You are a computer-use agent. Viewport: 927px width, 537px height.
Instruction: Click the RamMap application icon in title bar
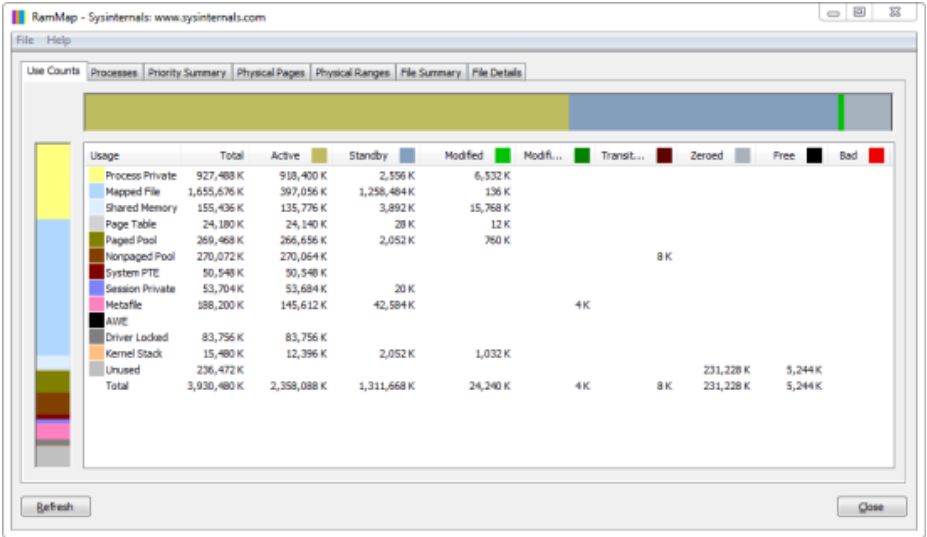[x=19, y=17]
